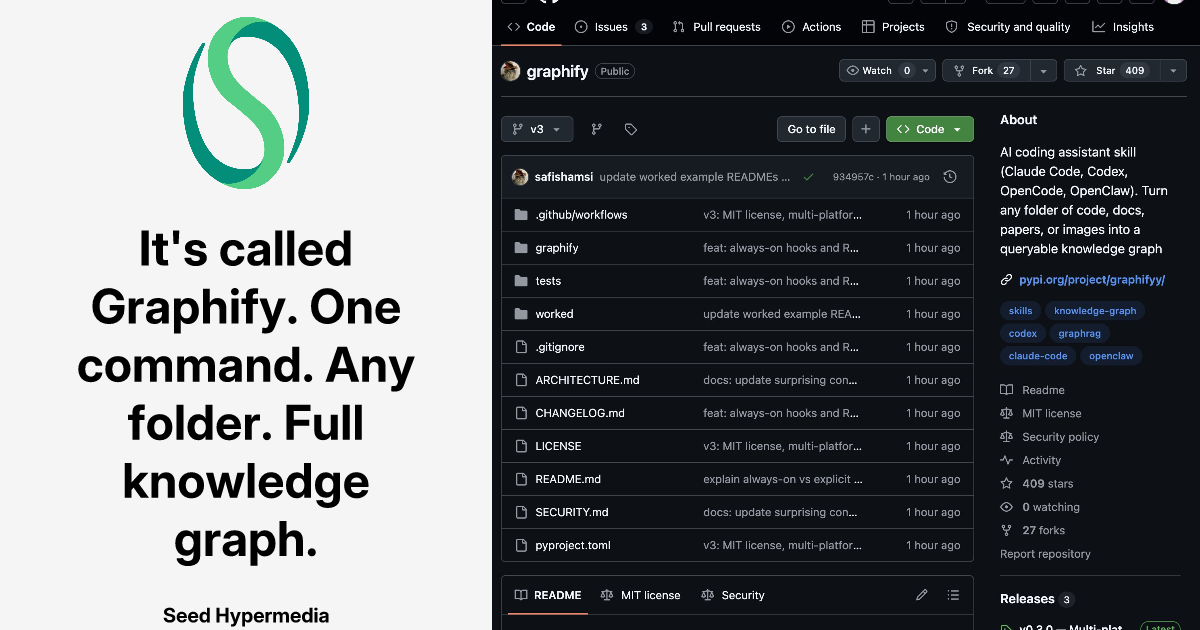Open the worked folder
The image size is (1200, 630).
click(554, 314)
